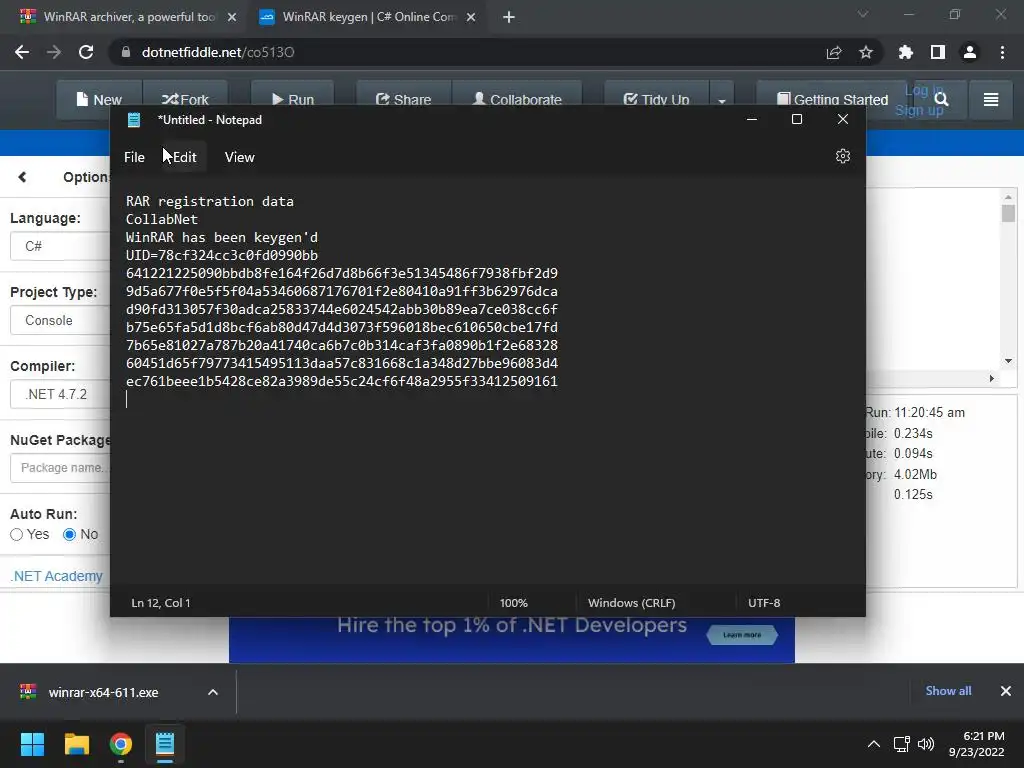The height and width of the screenshot is (768, 1024).
Task: Open Compiler dropdown showing .NET 4.7.2
Action: coord(60,394)
